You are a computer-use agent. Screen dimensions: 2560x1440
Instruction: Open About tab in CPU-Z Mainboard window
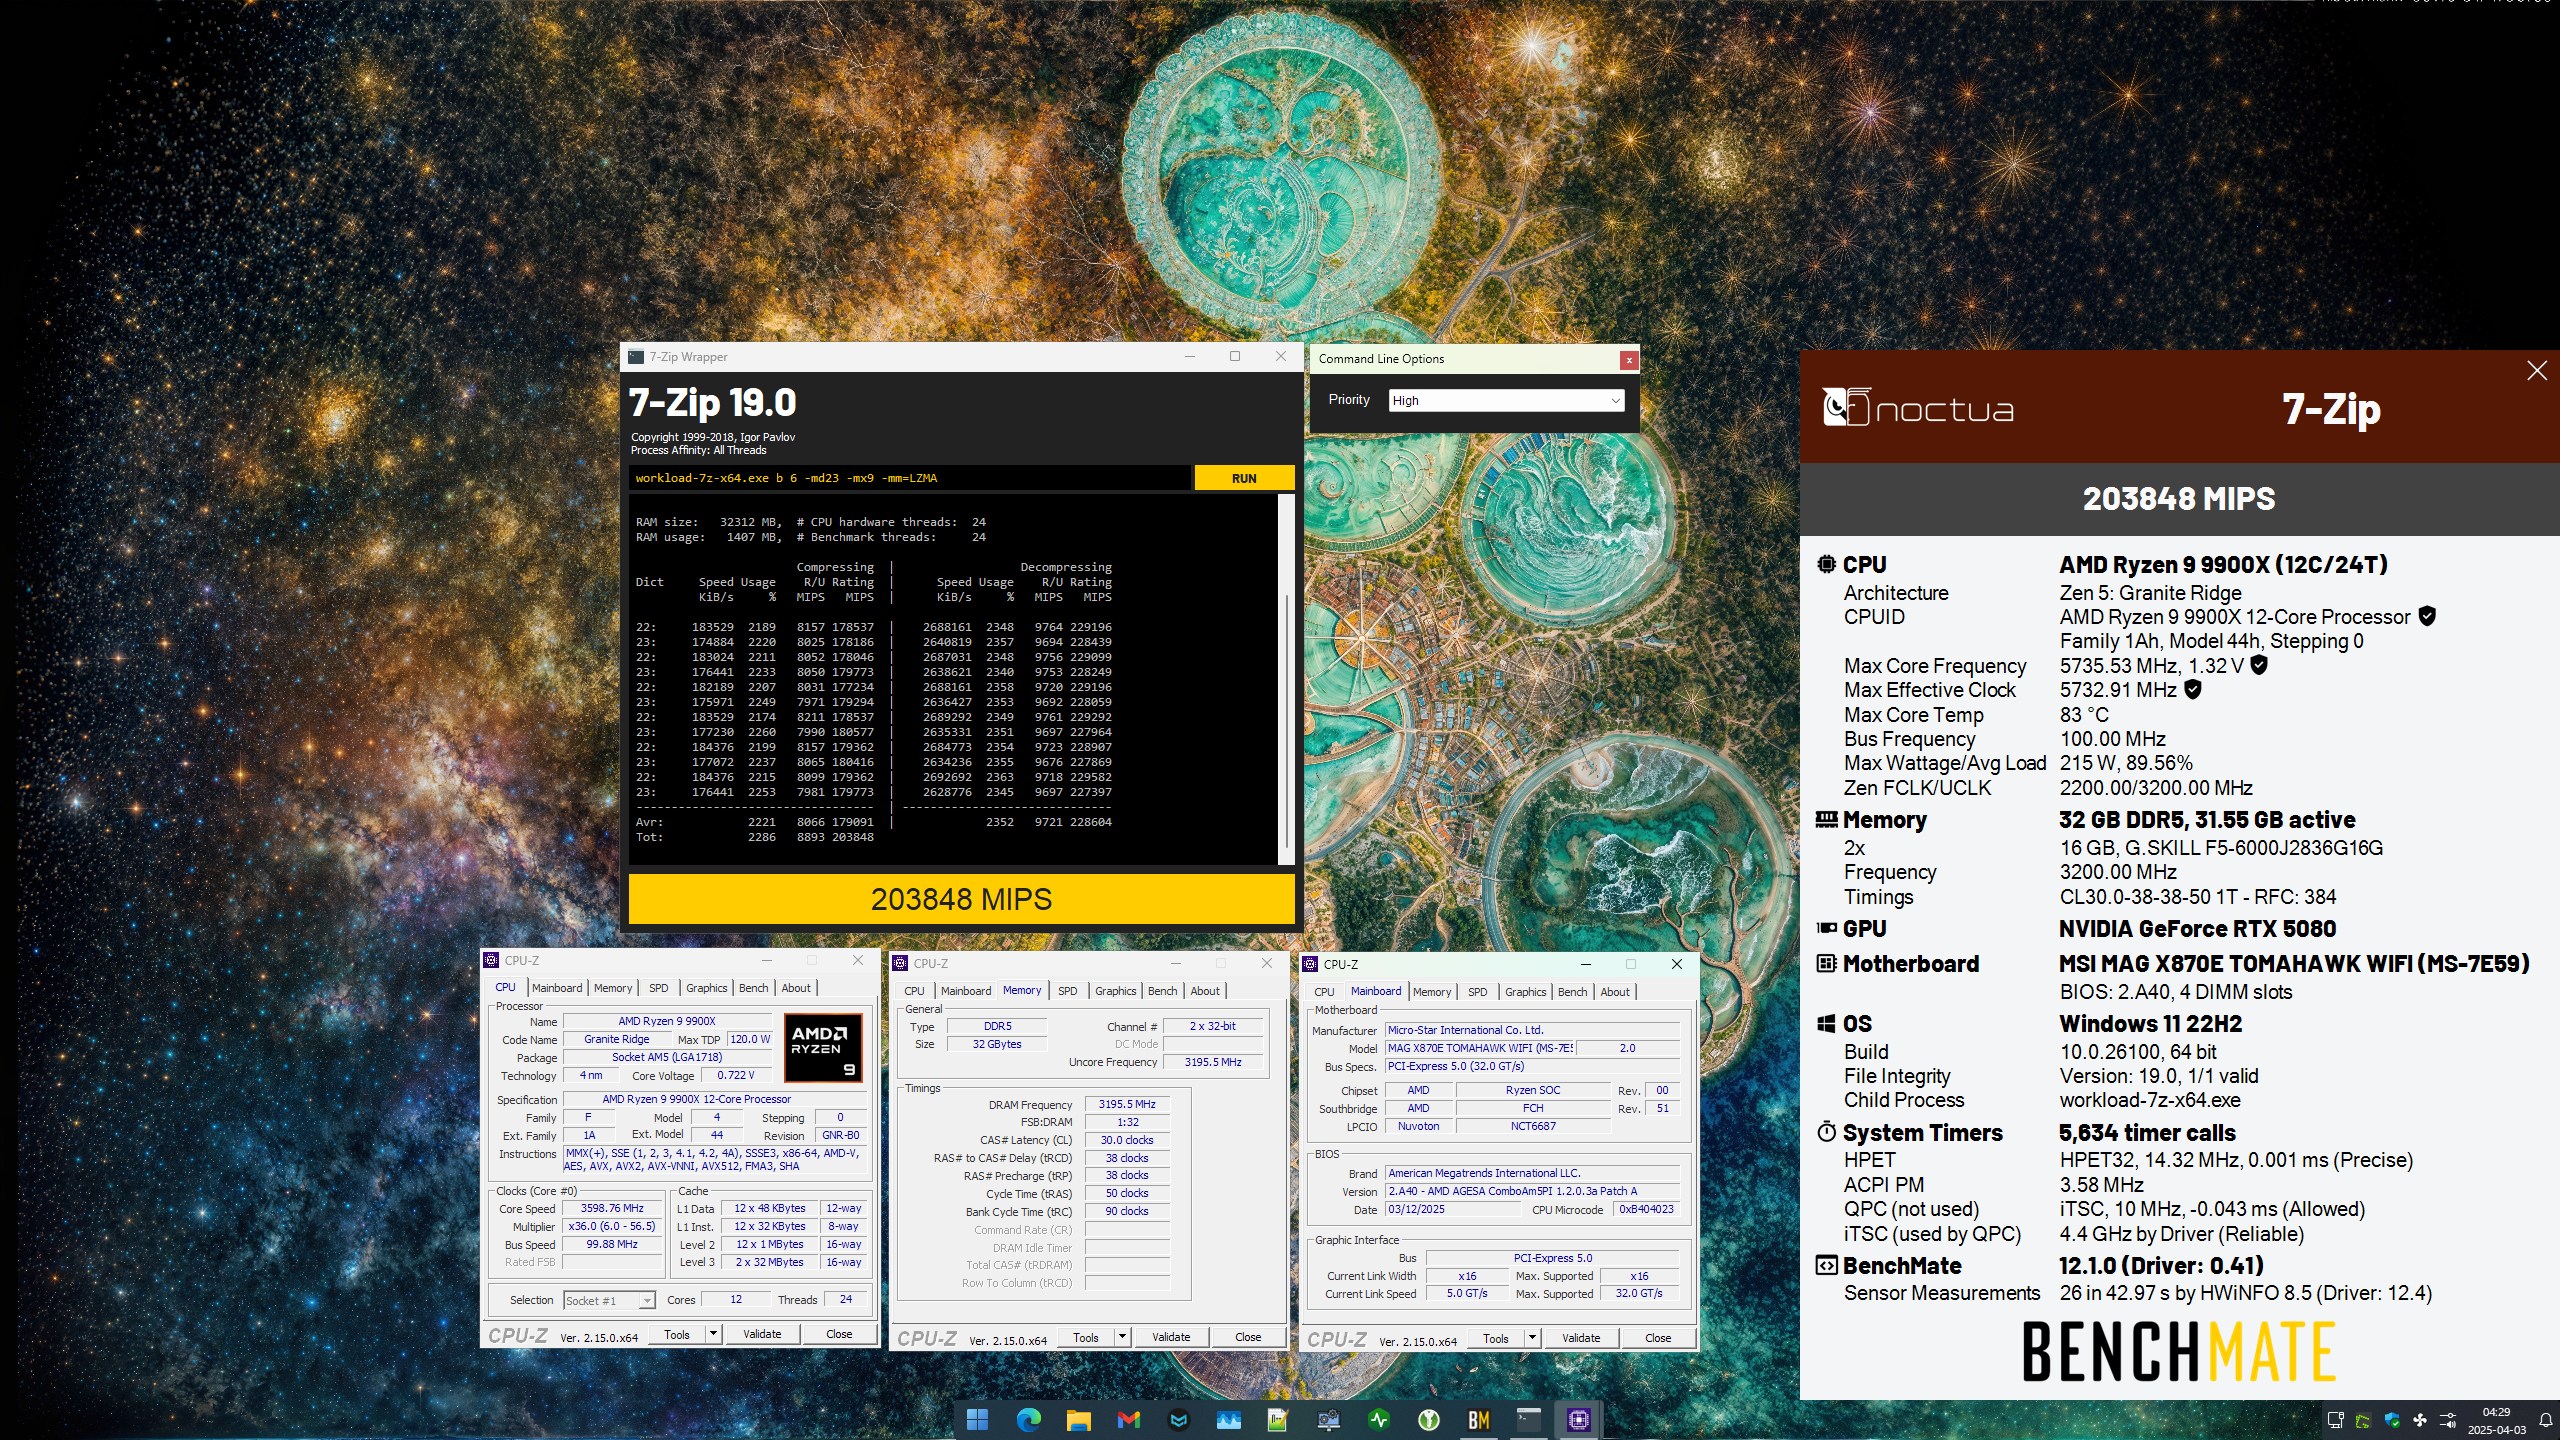[x=1615, y=992]
